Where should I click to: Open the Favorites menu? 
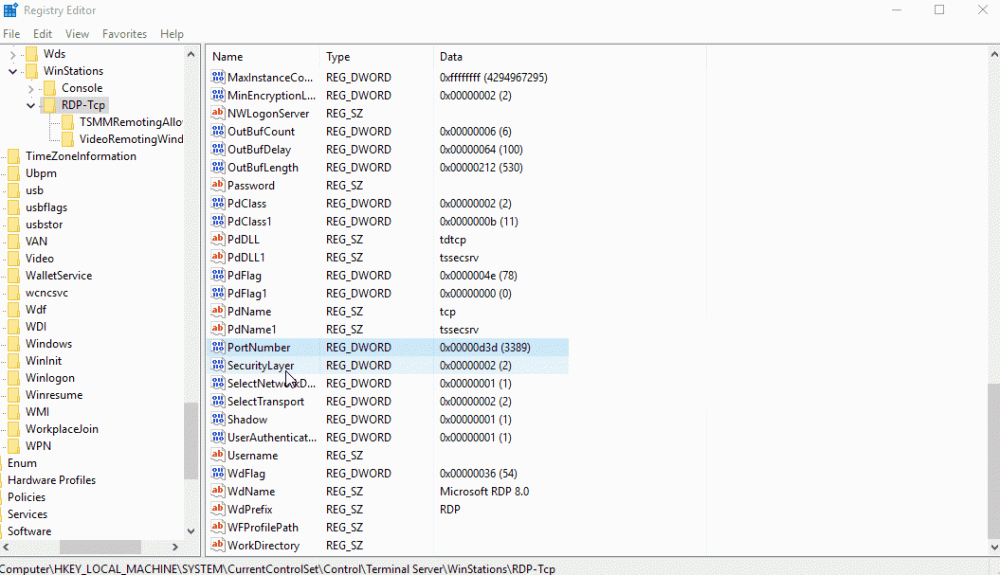tap(124, 34)
